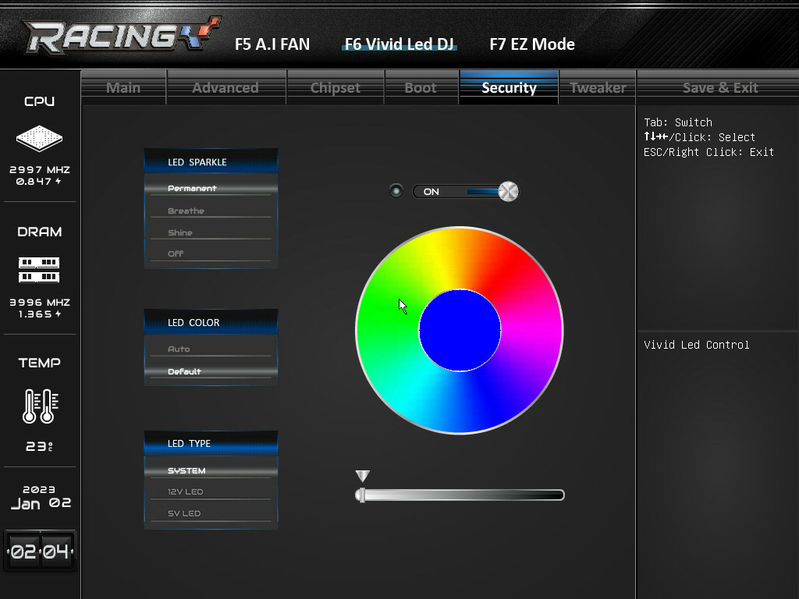Select Auto LED color
Image resolution: width=799 pixels, height=599 pixels.
(x=211, y=349)
